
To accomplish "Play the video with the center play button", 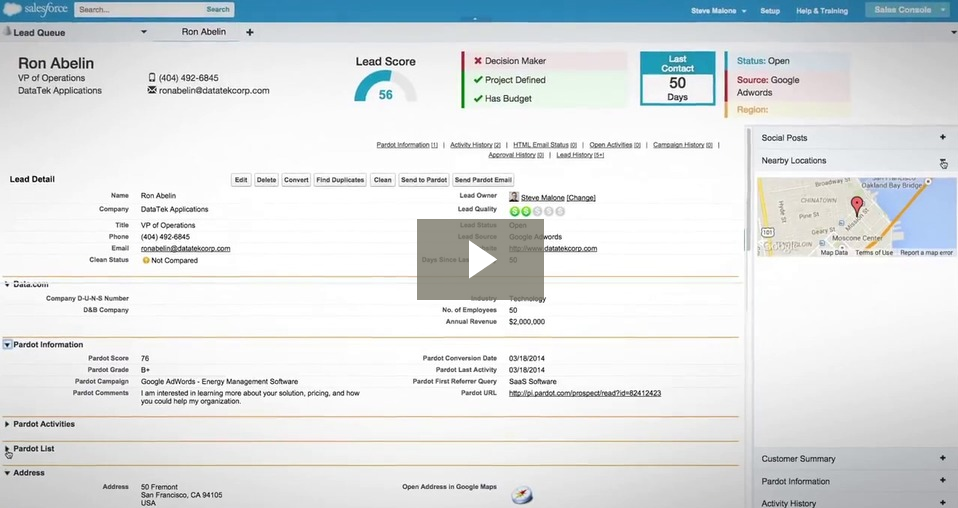I will 480,259.
